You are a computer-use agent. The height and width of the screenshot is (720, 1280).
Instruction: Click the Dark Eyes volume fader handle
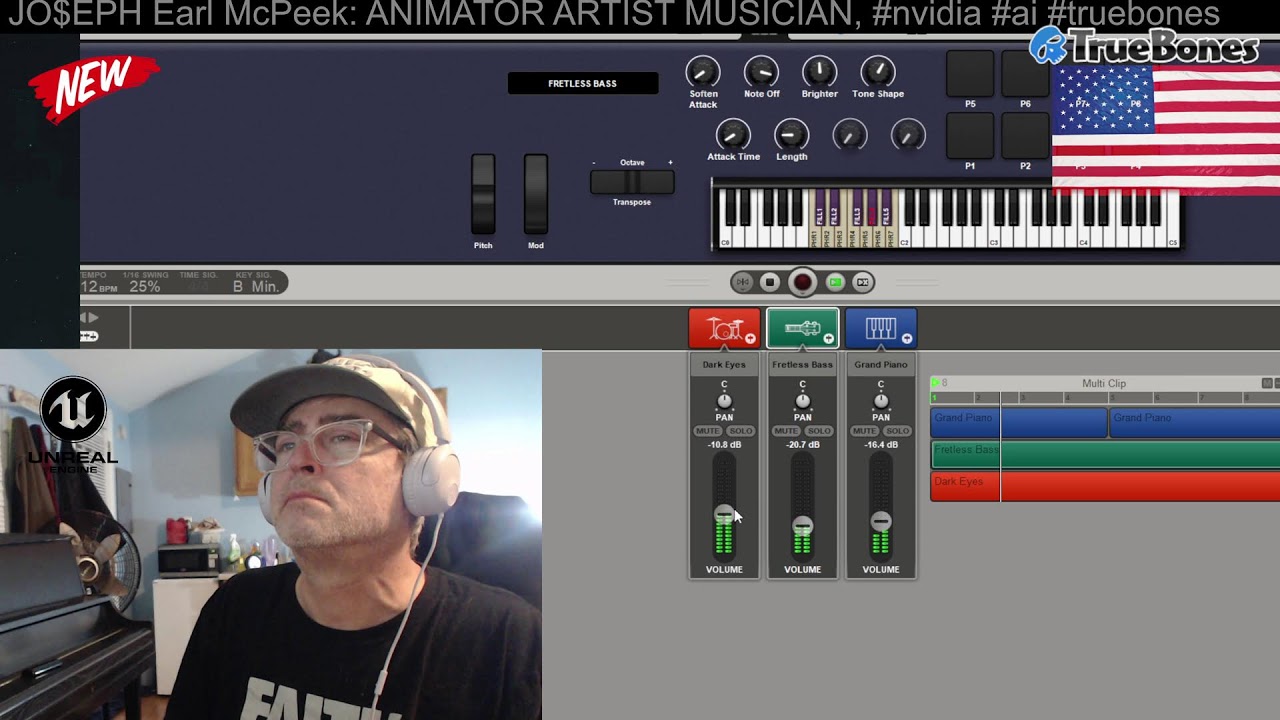724,514
